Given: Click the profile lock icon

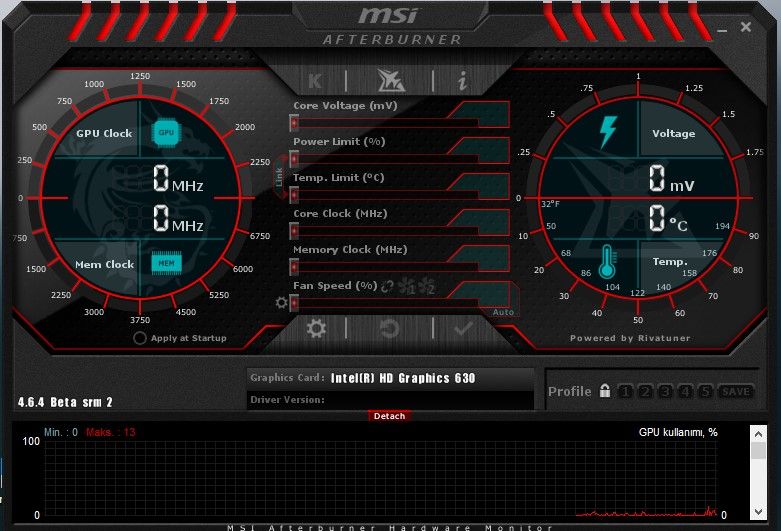Looking at the screenshot, I should click(x=605, y=391).
